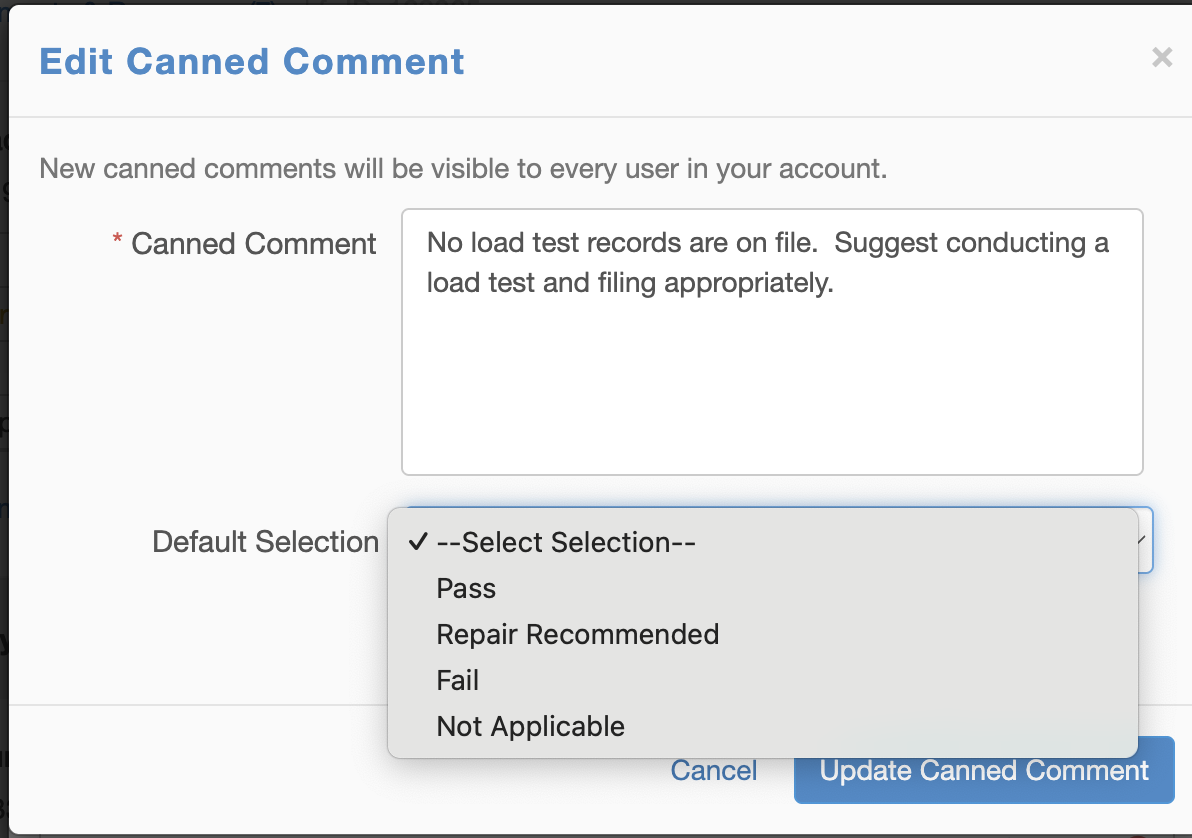The image size is (1192, 838).
Task: Click the 'load test and filing appropriately' line
Action: (630, 283)
